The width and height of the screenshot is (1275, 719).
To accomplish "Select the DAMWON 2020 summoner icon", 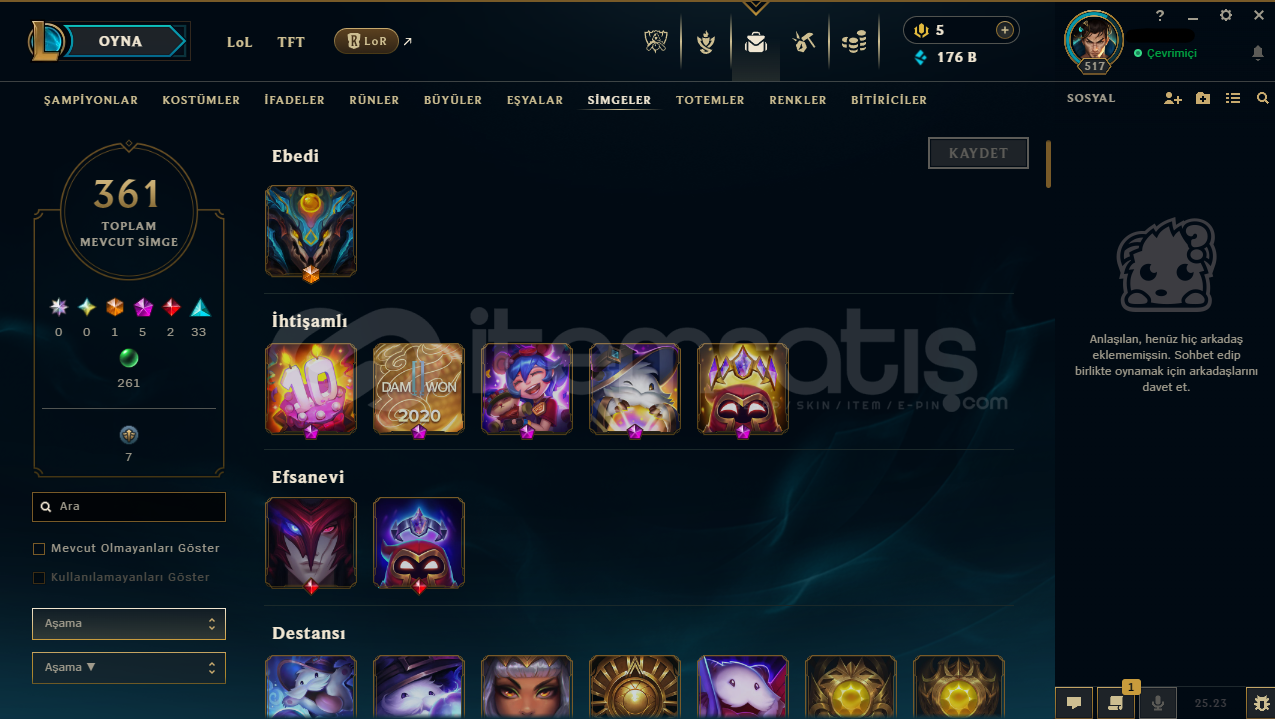I will tap(419, 389).
